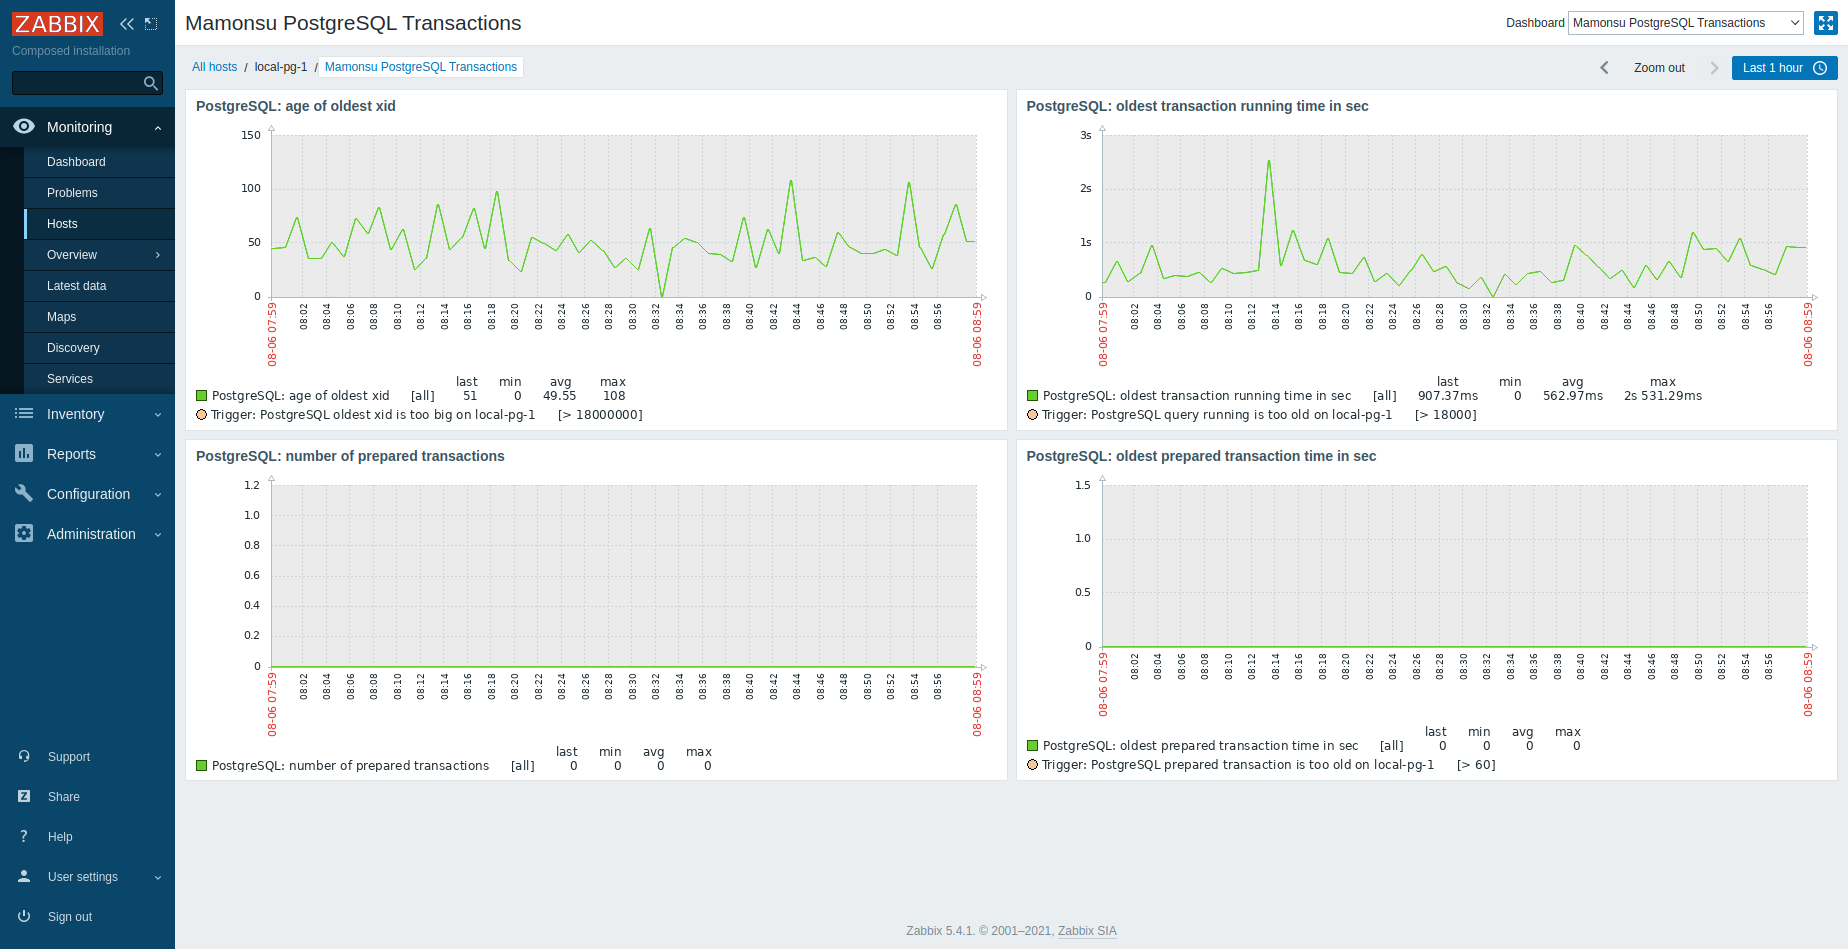Go to next time period arrow
Image resolution: width=1848 pixels, height=949 pixels.
1714,68
